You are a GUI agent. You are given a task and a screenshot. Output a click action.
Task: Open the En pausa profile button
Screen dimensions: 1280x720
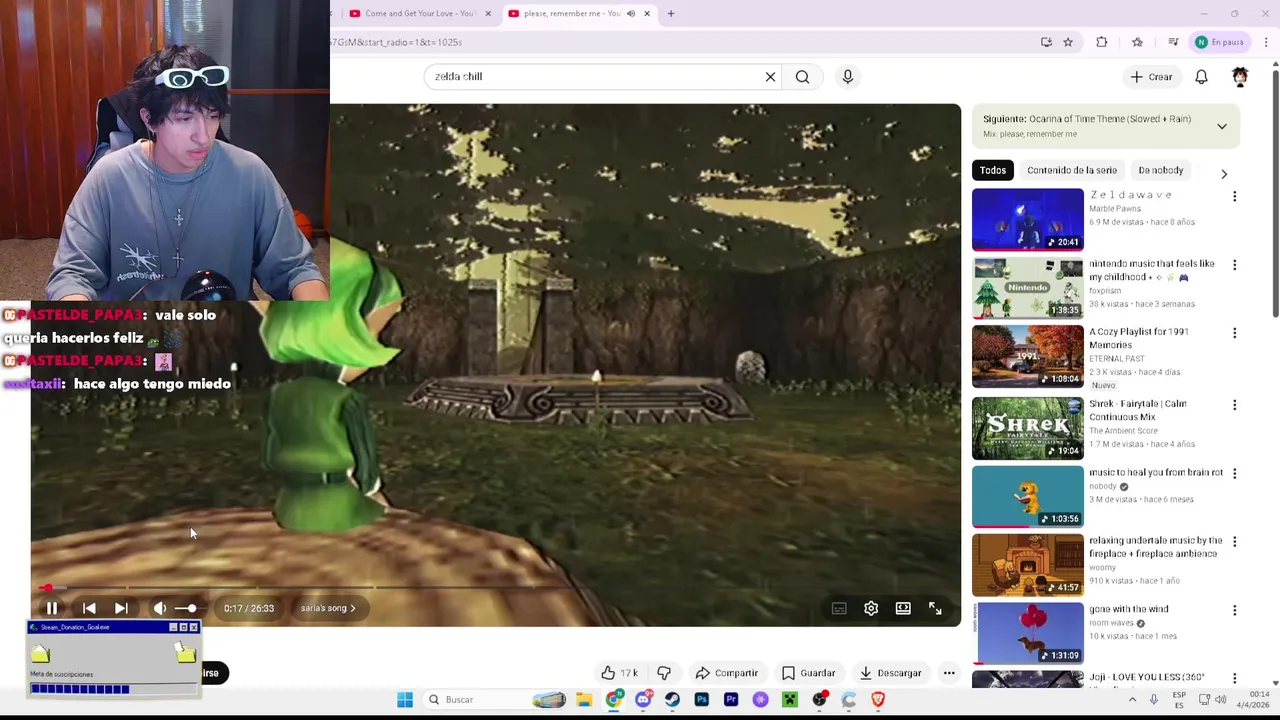pyautogui.click(x=1220, y=42)
